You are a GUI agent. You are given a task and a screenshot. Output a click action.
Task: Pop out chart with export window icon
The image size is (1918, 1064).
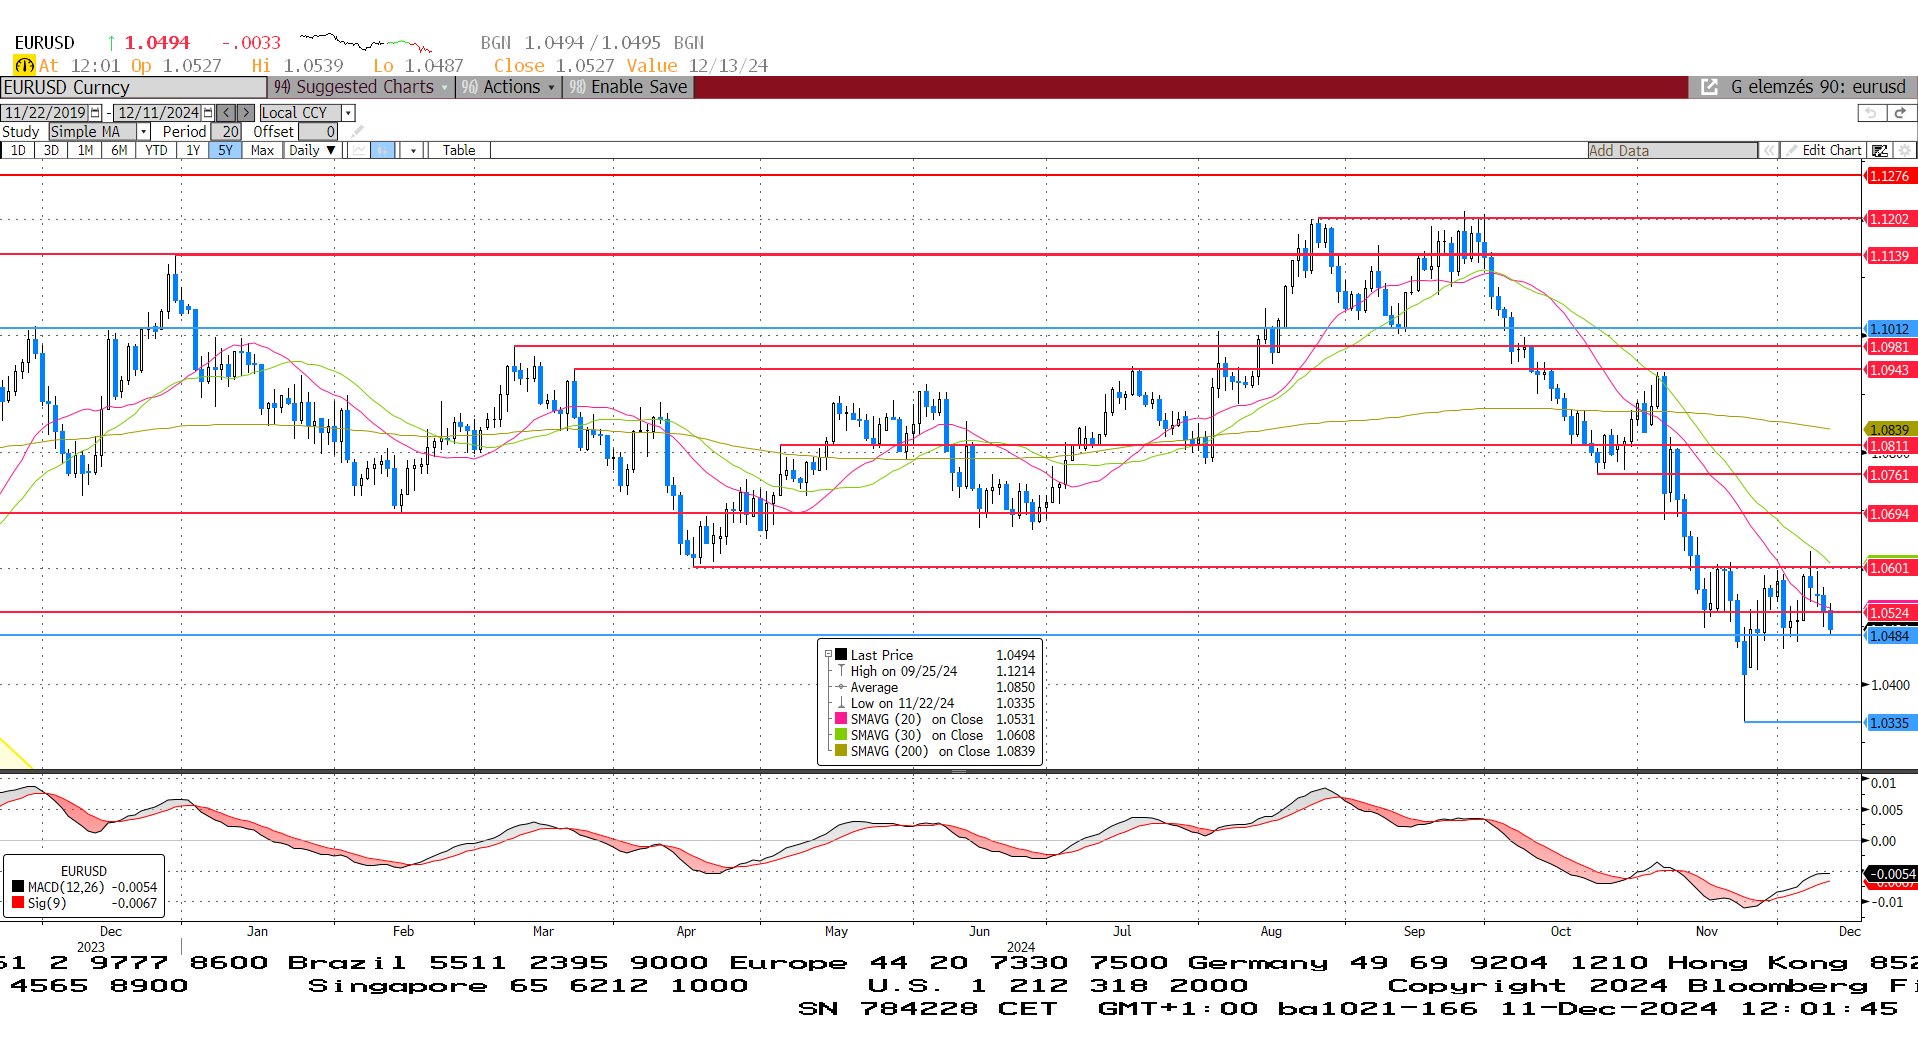click(x=1710, y=87)
